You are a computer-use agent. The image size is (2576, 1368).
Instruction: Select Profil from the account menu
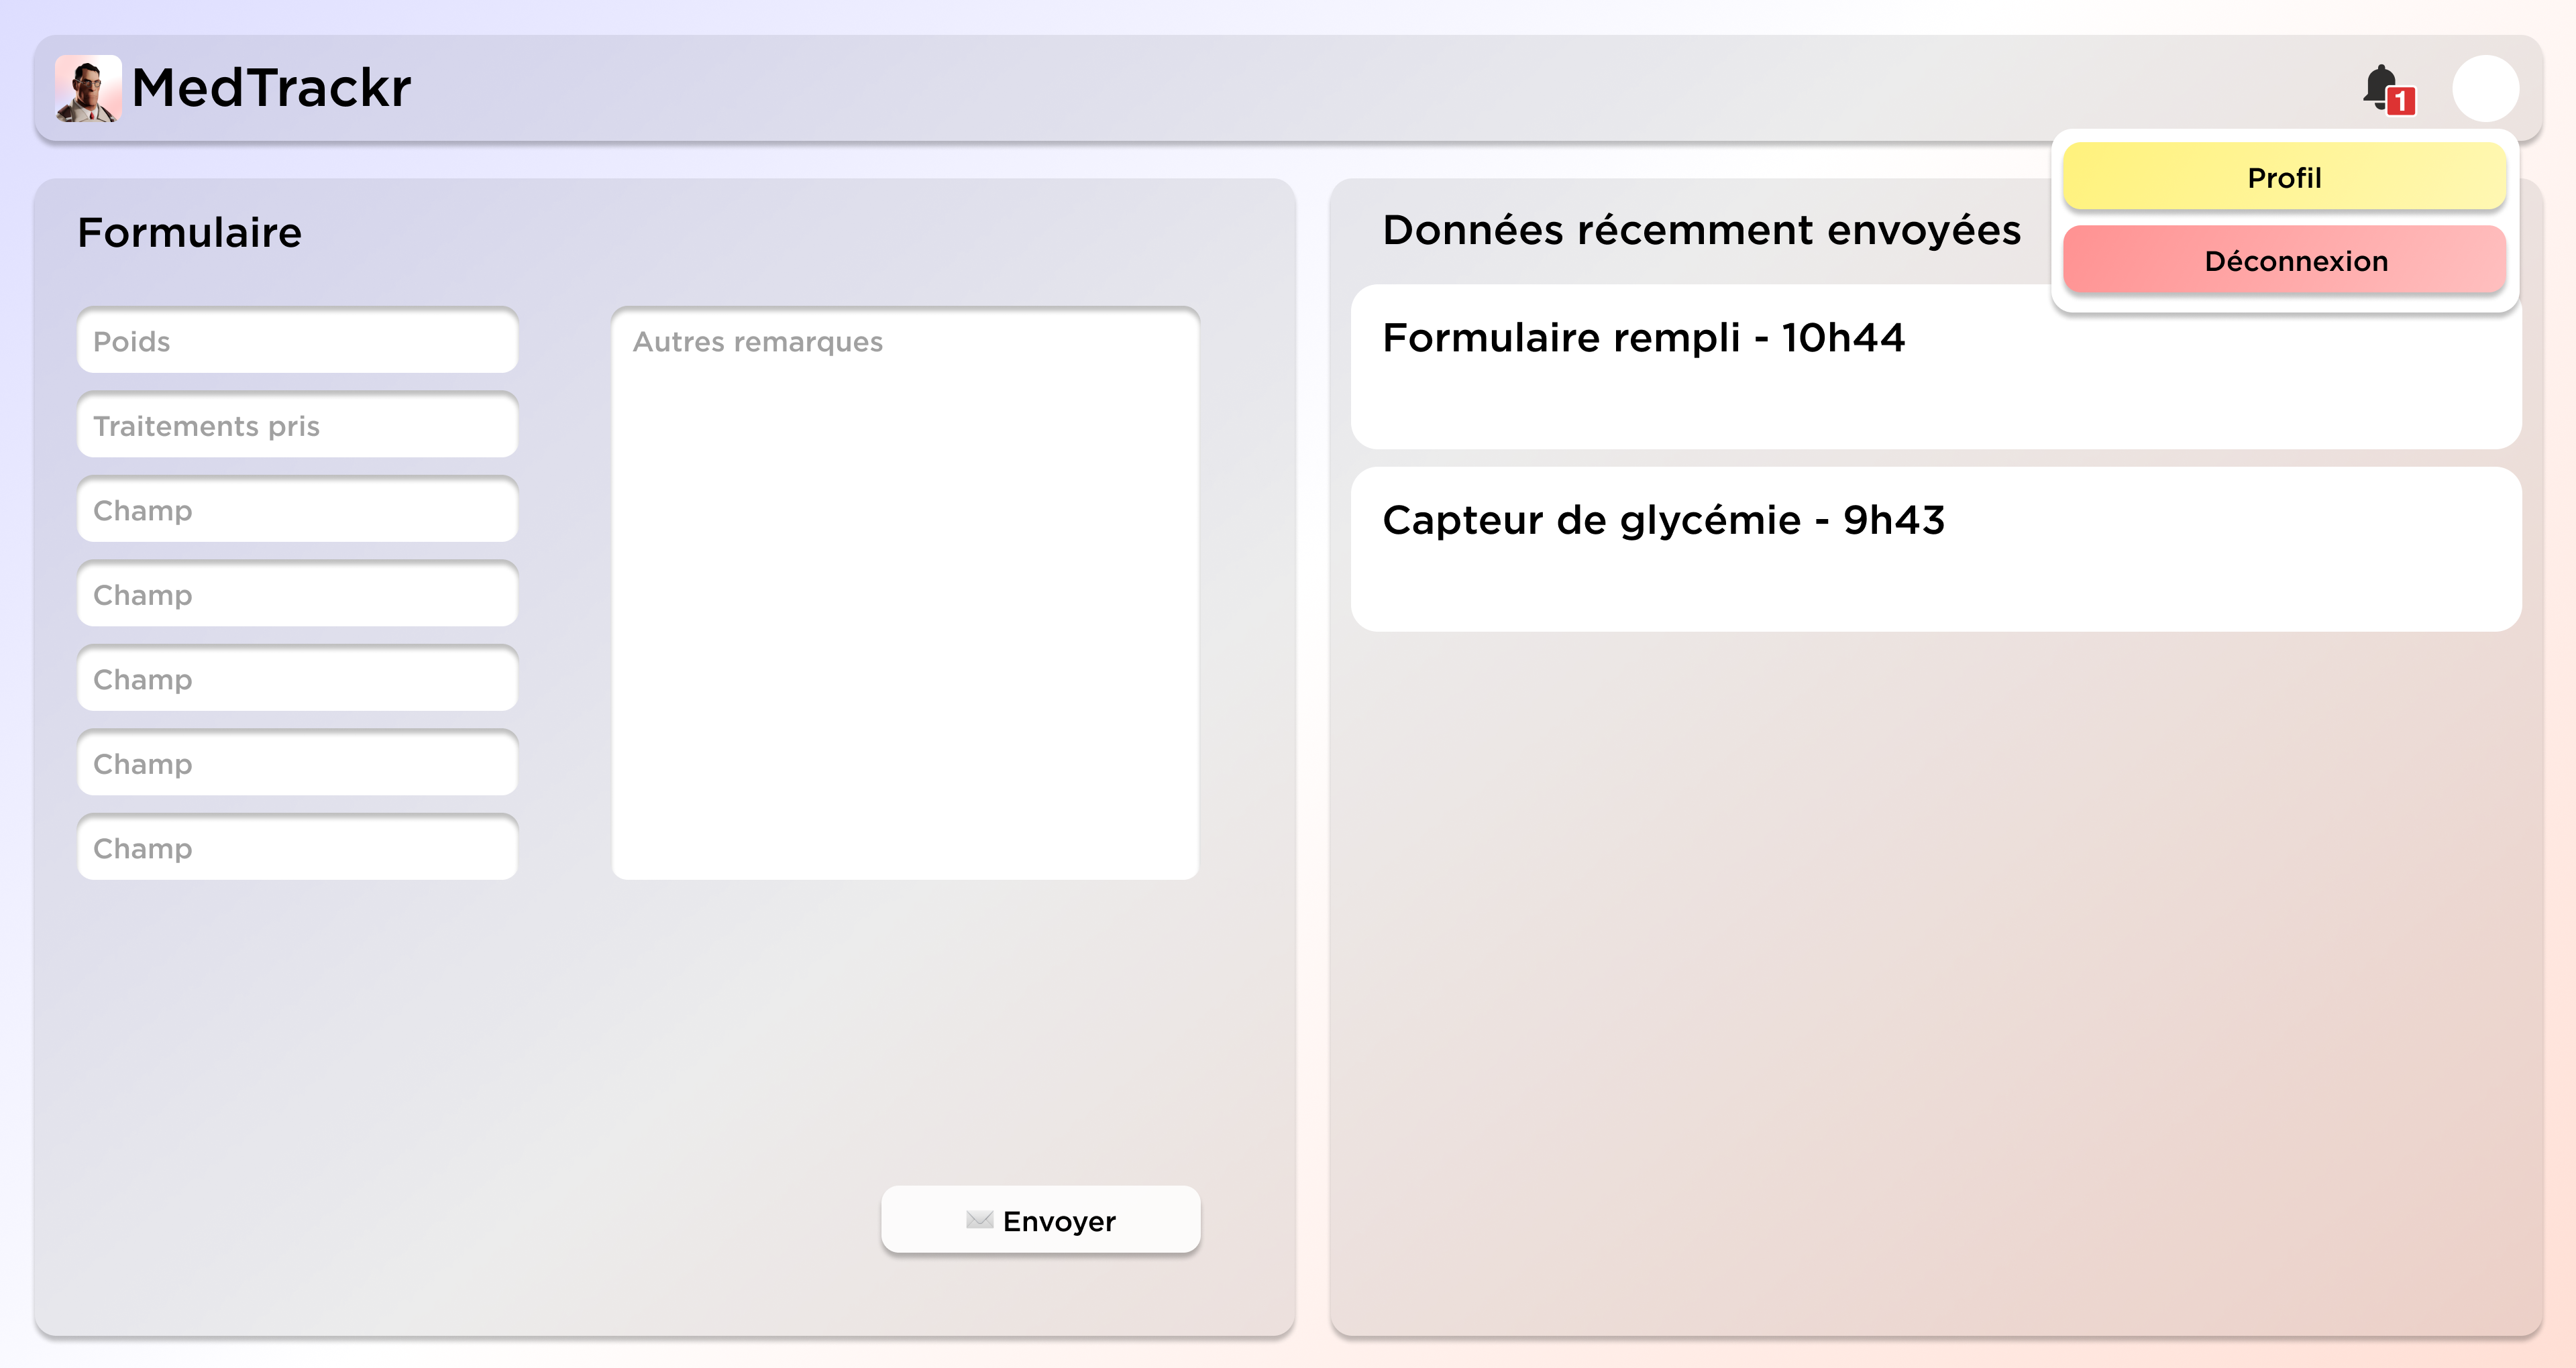coord(2284,177)
